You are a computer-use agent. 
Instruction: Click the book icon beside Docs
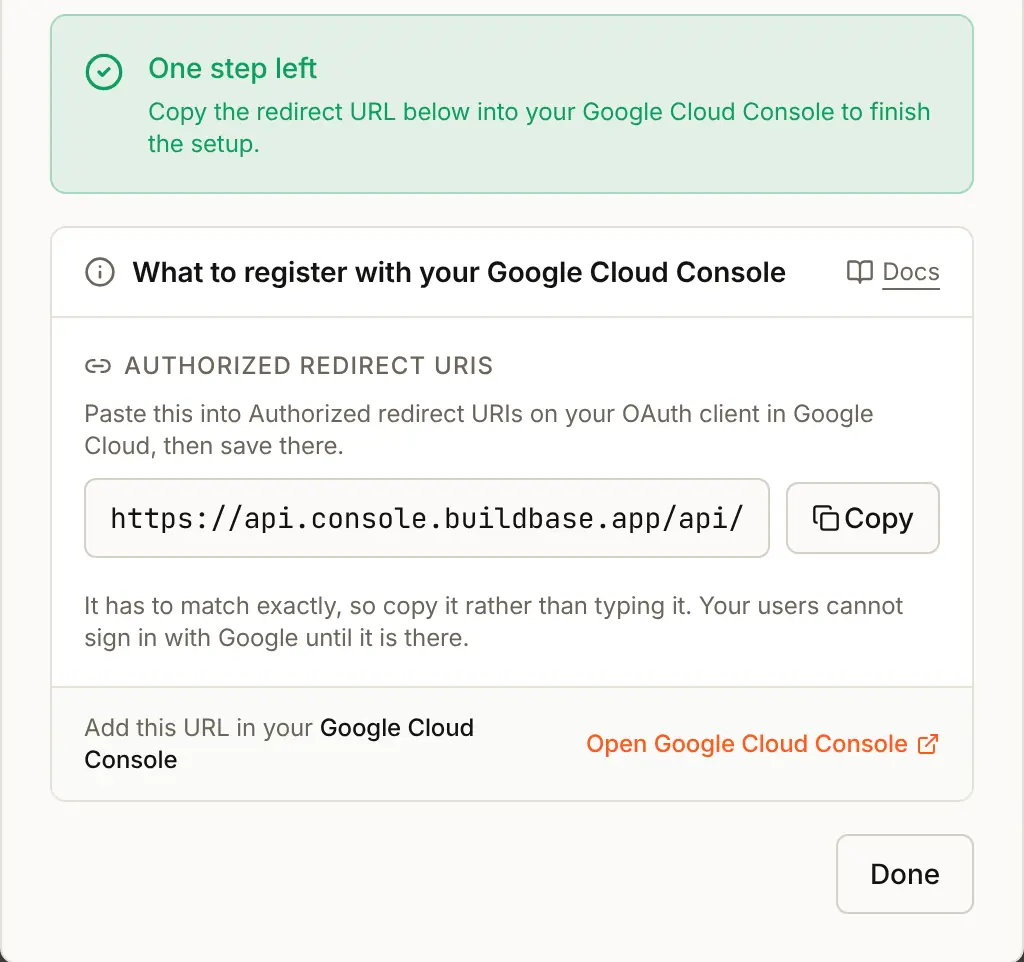click(859, 272)
